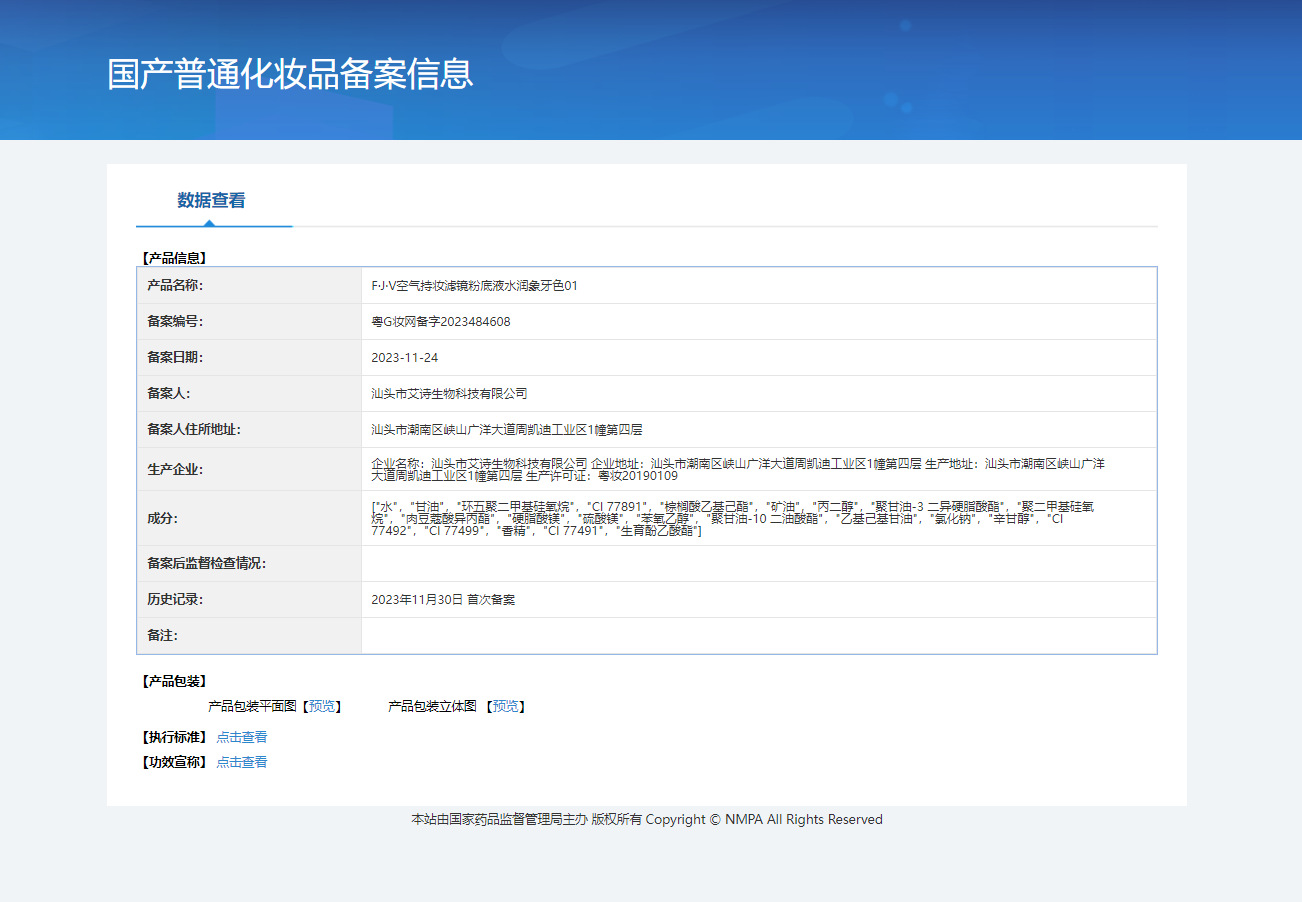Click the 备案人 company name 汕头市艾诗生物科技有限公司
1302x902 pixels.
tap(449, 394)
